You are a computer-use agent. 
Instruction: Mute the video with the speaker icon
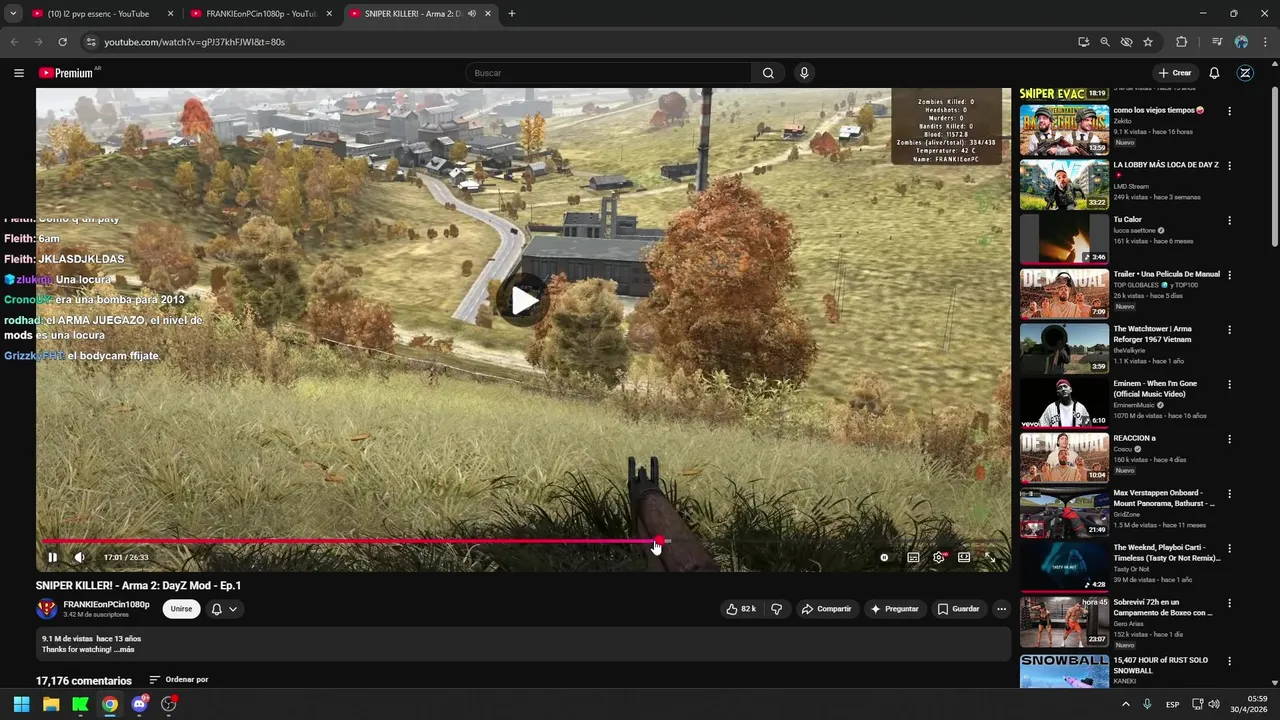pyautogui.click(x=79, y=558)
